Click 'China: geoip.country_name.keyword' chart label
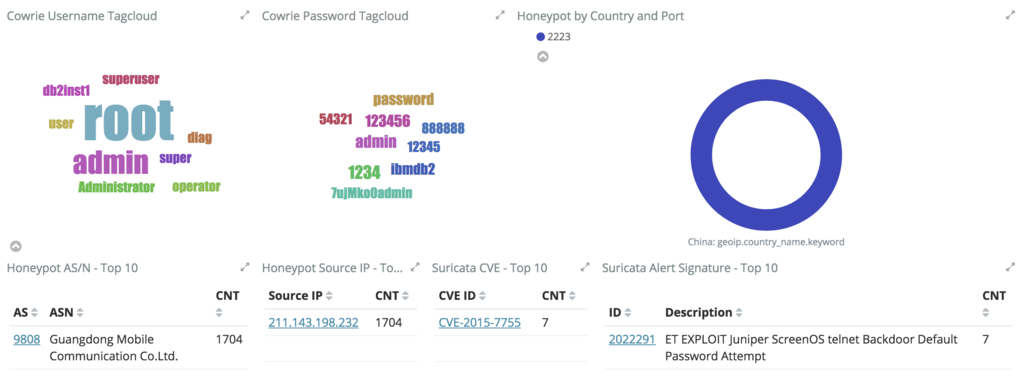 tap(766, 242)
